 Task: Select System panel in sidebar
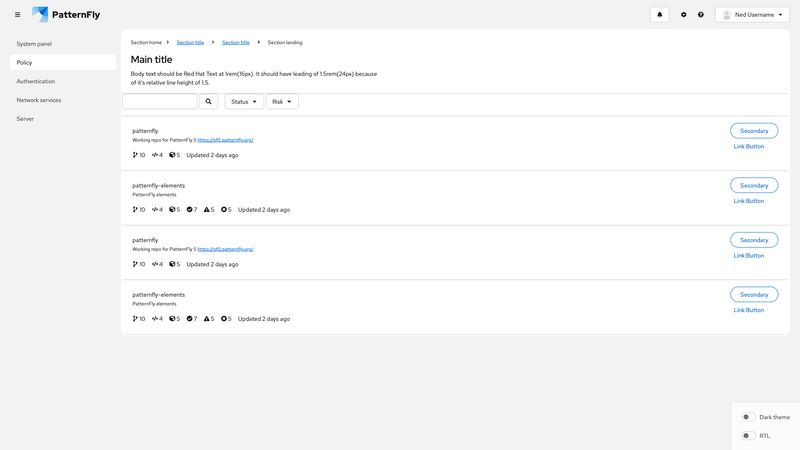click(x=34, y=44)
